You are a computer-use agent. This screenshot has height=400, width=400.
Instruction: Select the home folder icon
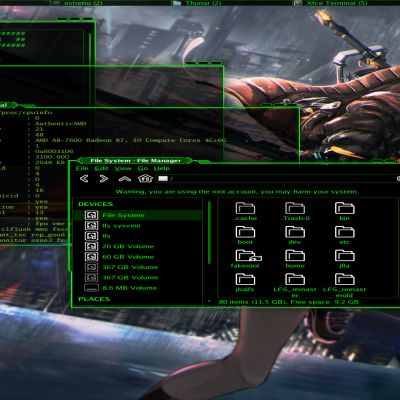(295, 256)
